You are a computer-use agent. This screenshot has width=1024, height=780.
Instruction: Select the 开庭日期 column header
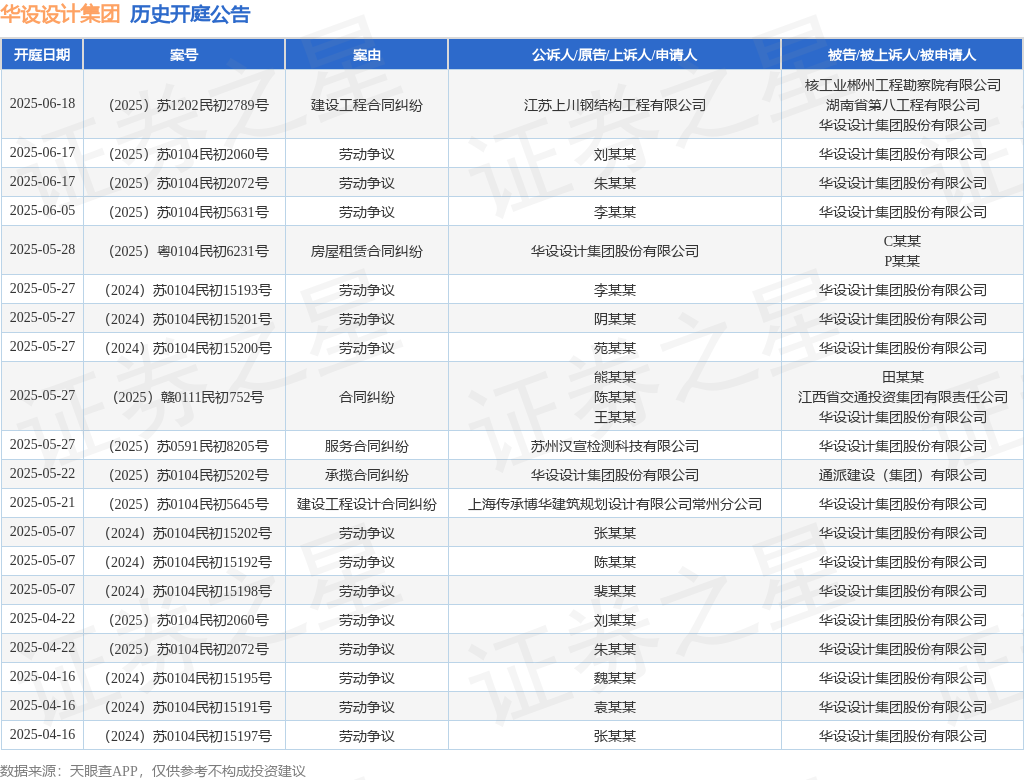[42, 55]
